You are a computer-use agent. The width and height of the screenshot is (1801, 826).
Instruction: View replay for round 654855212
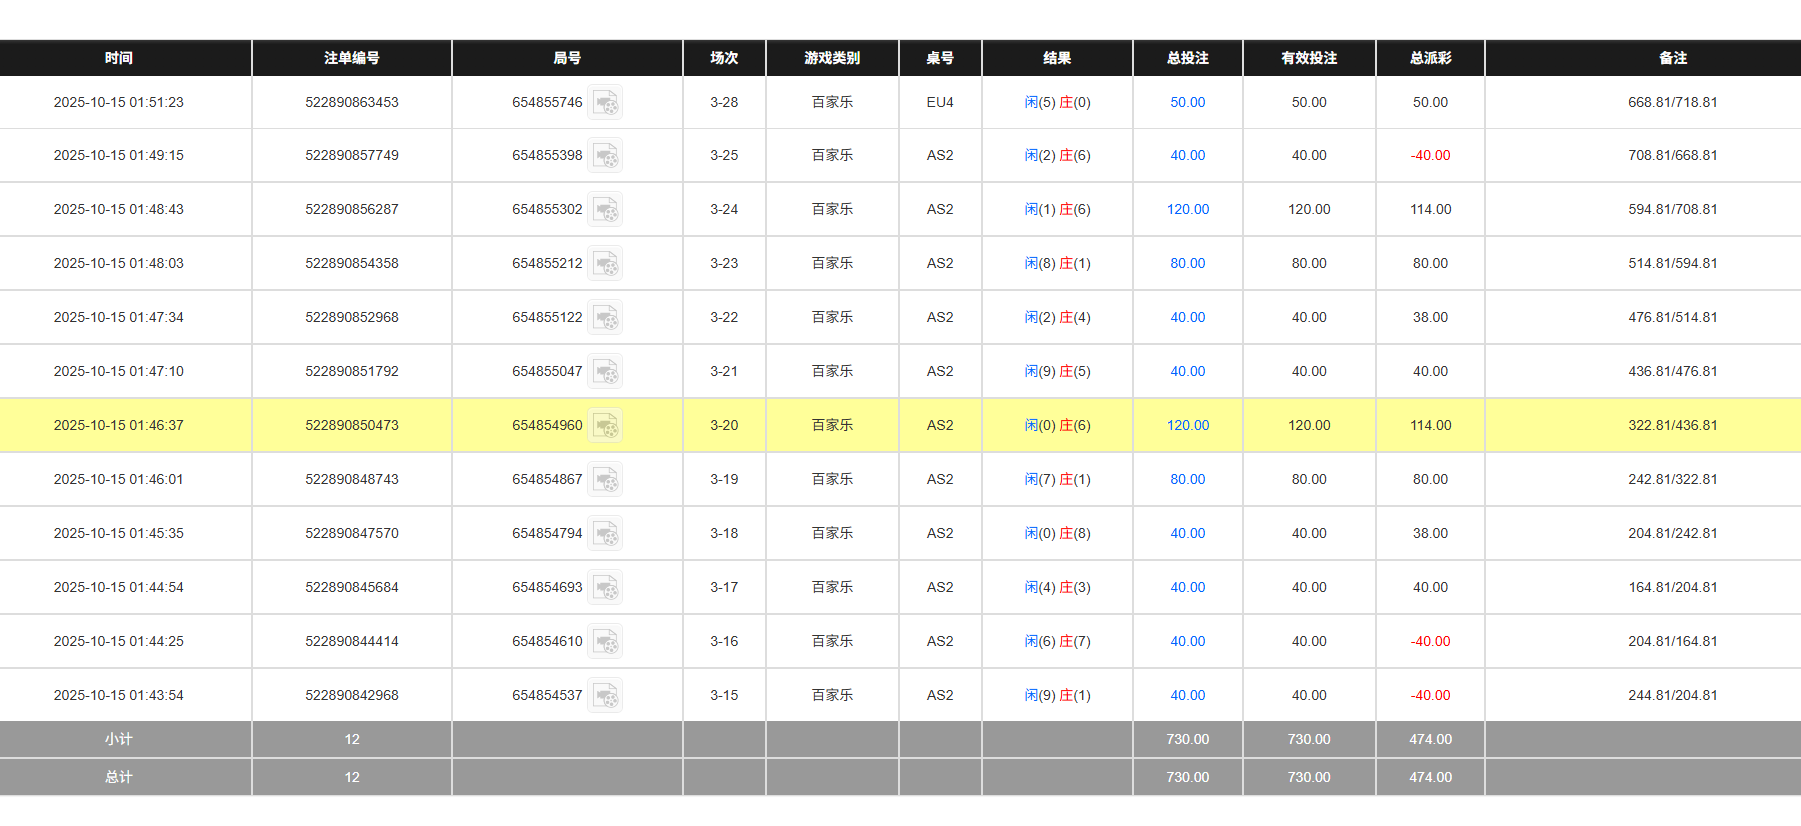click(x=605, y=264)
